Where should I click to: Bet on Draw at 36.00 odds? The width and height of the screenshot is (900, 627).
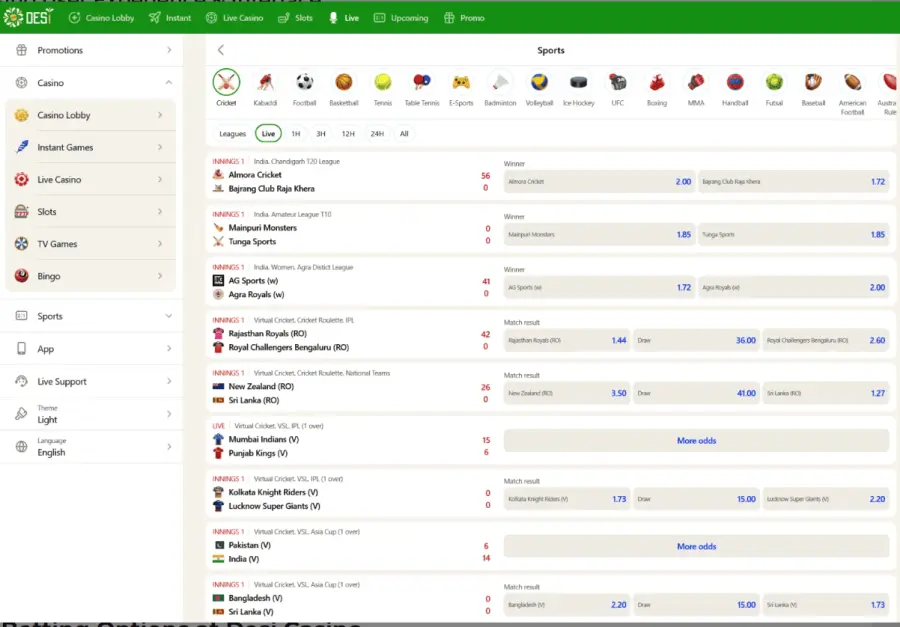click(697, 340)
